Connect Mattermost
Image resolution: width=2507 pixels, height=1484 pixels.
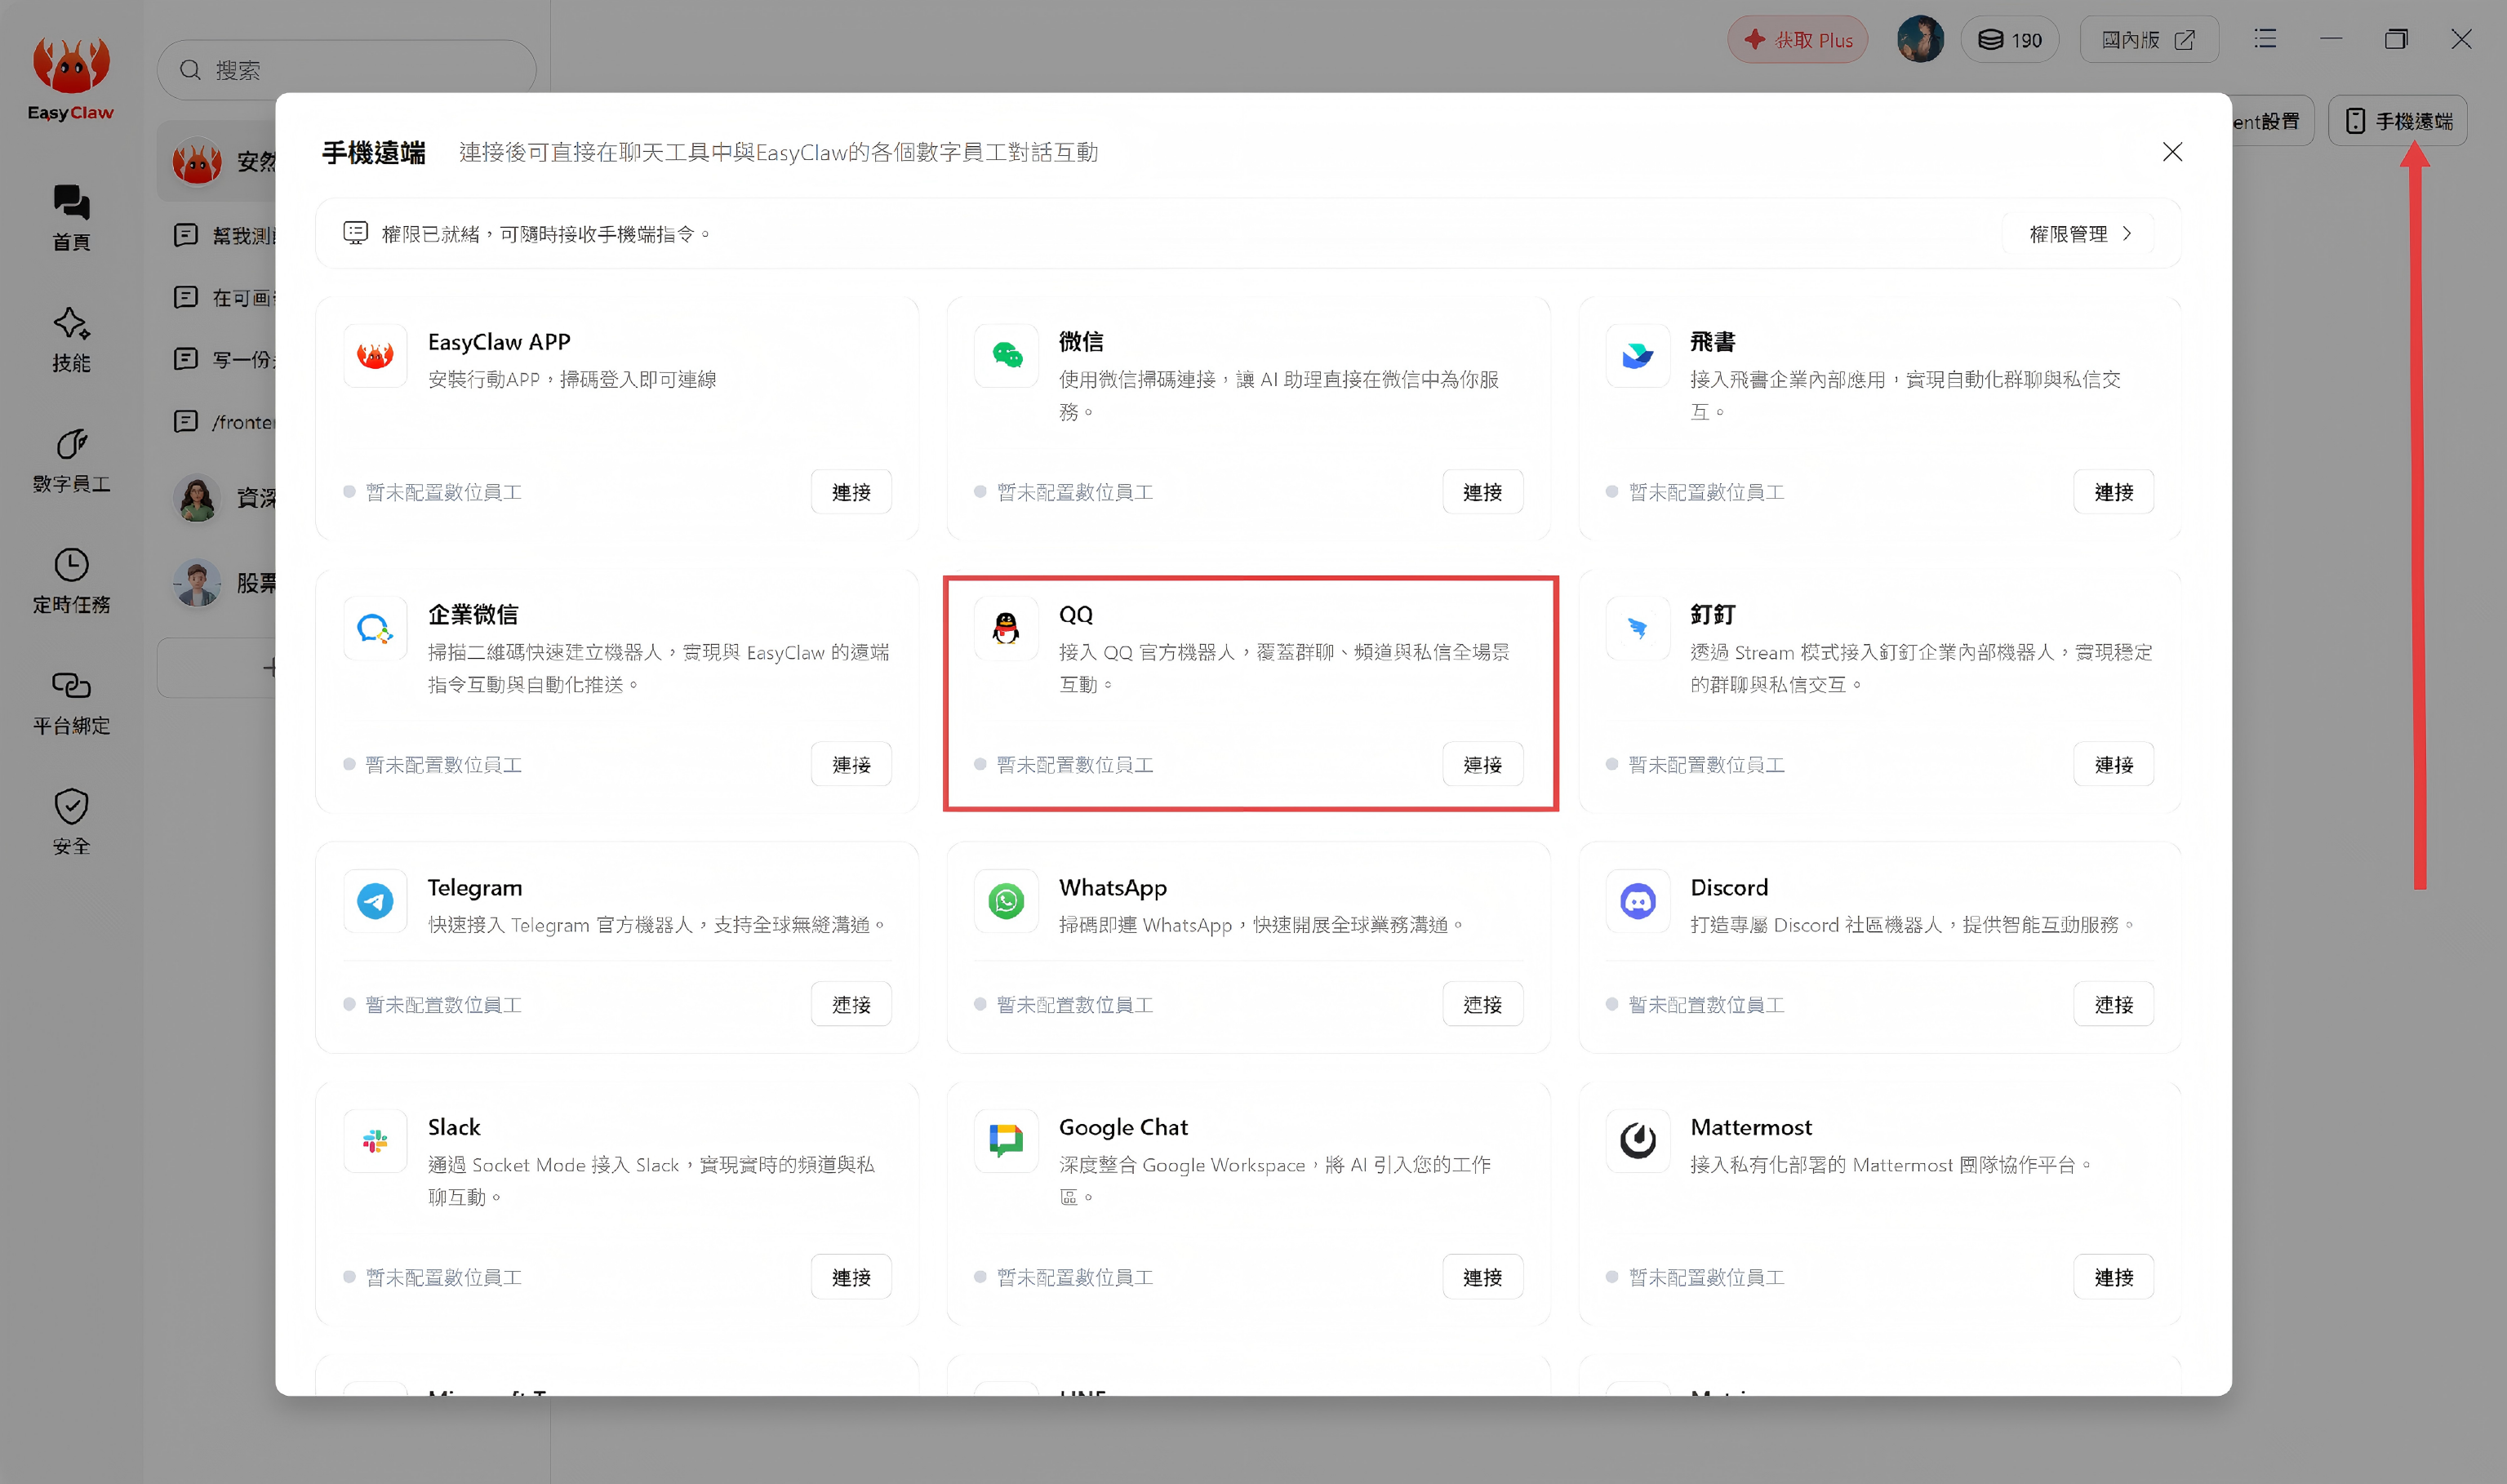click(2114, 1278)
